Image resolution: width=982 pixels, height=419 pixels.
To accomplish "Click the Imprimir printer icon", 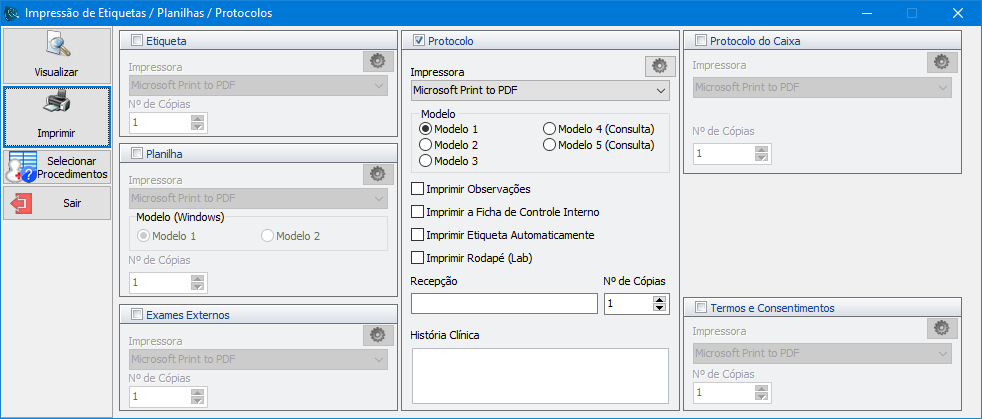I will pyautogui.click(x=56, y=104).
